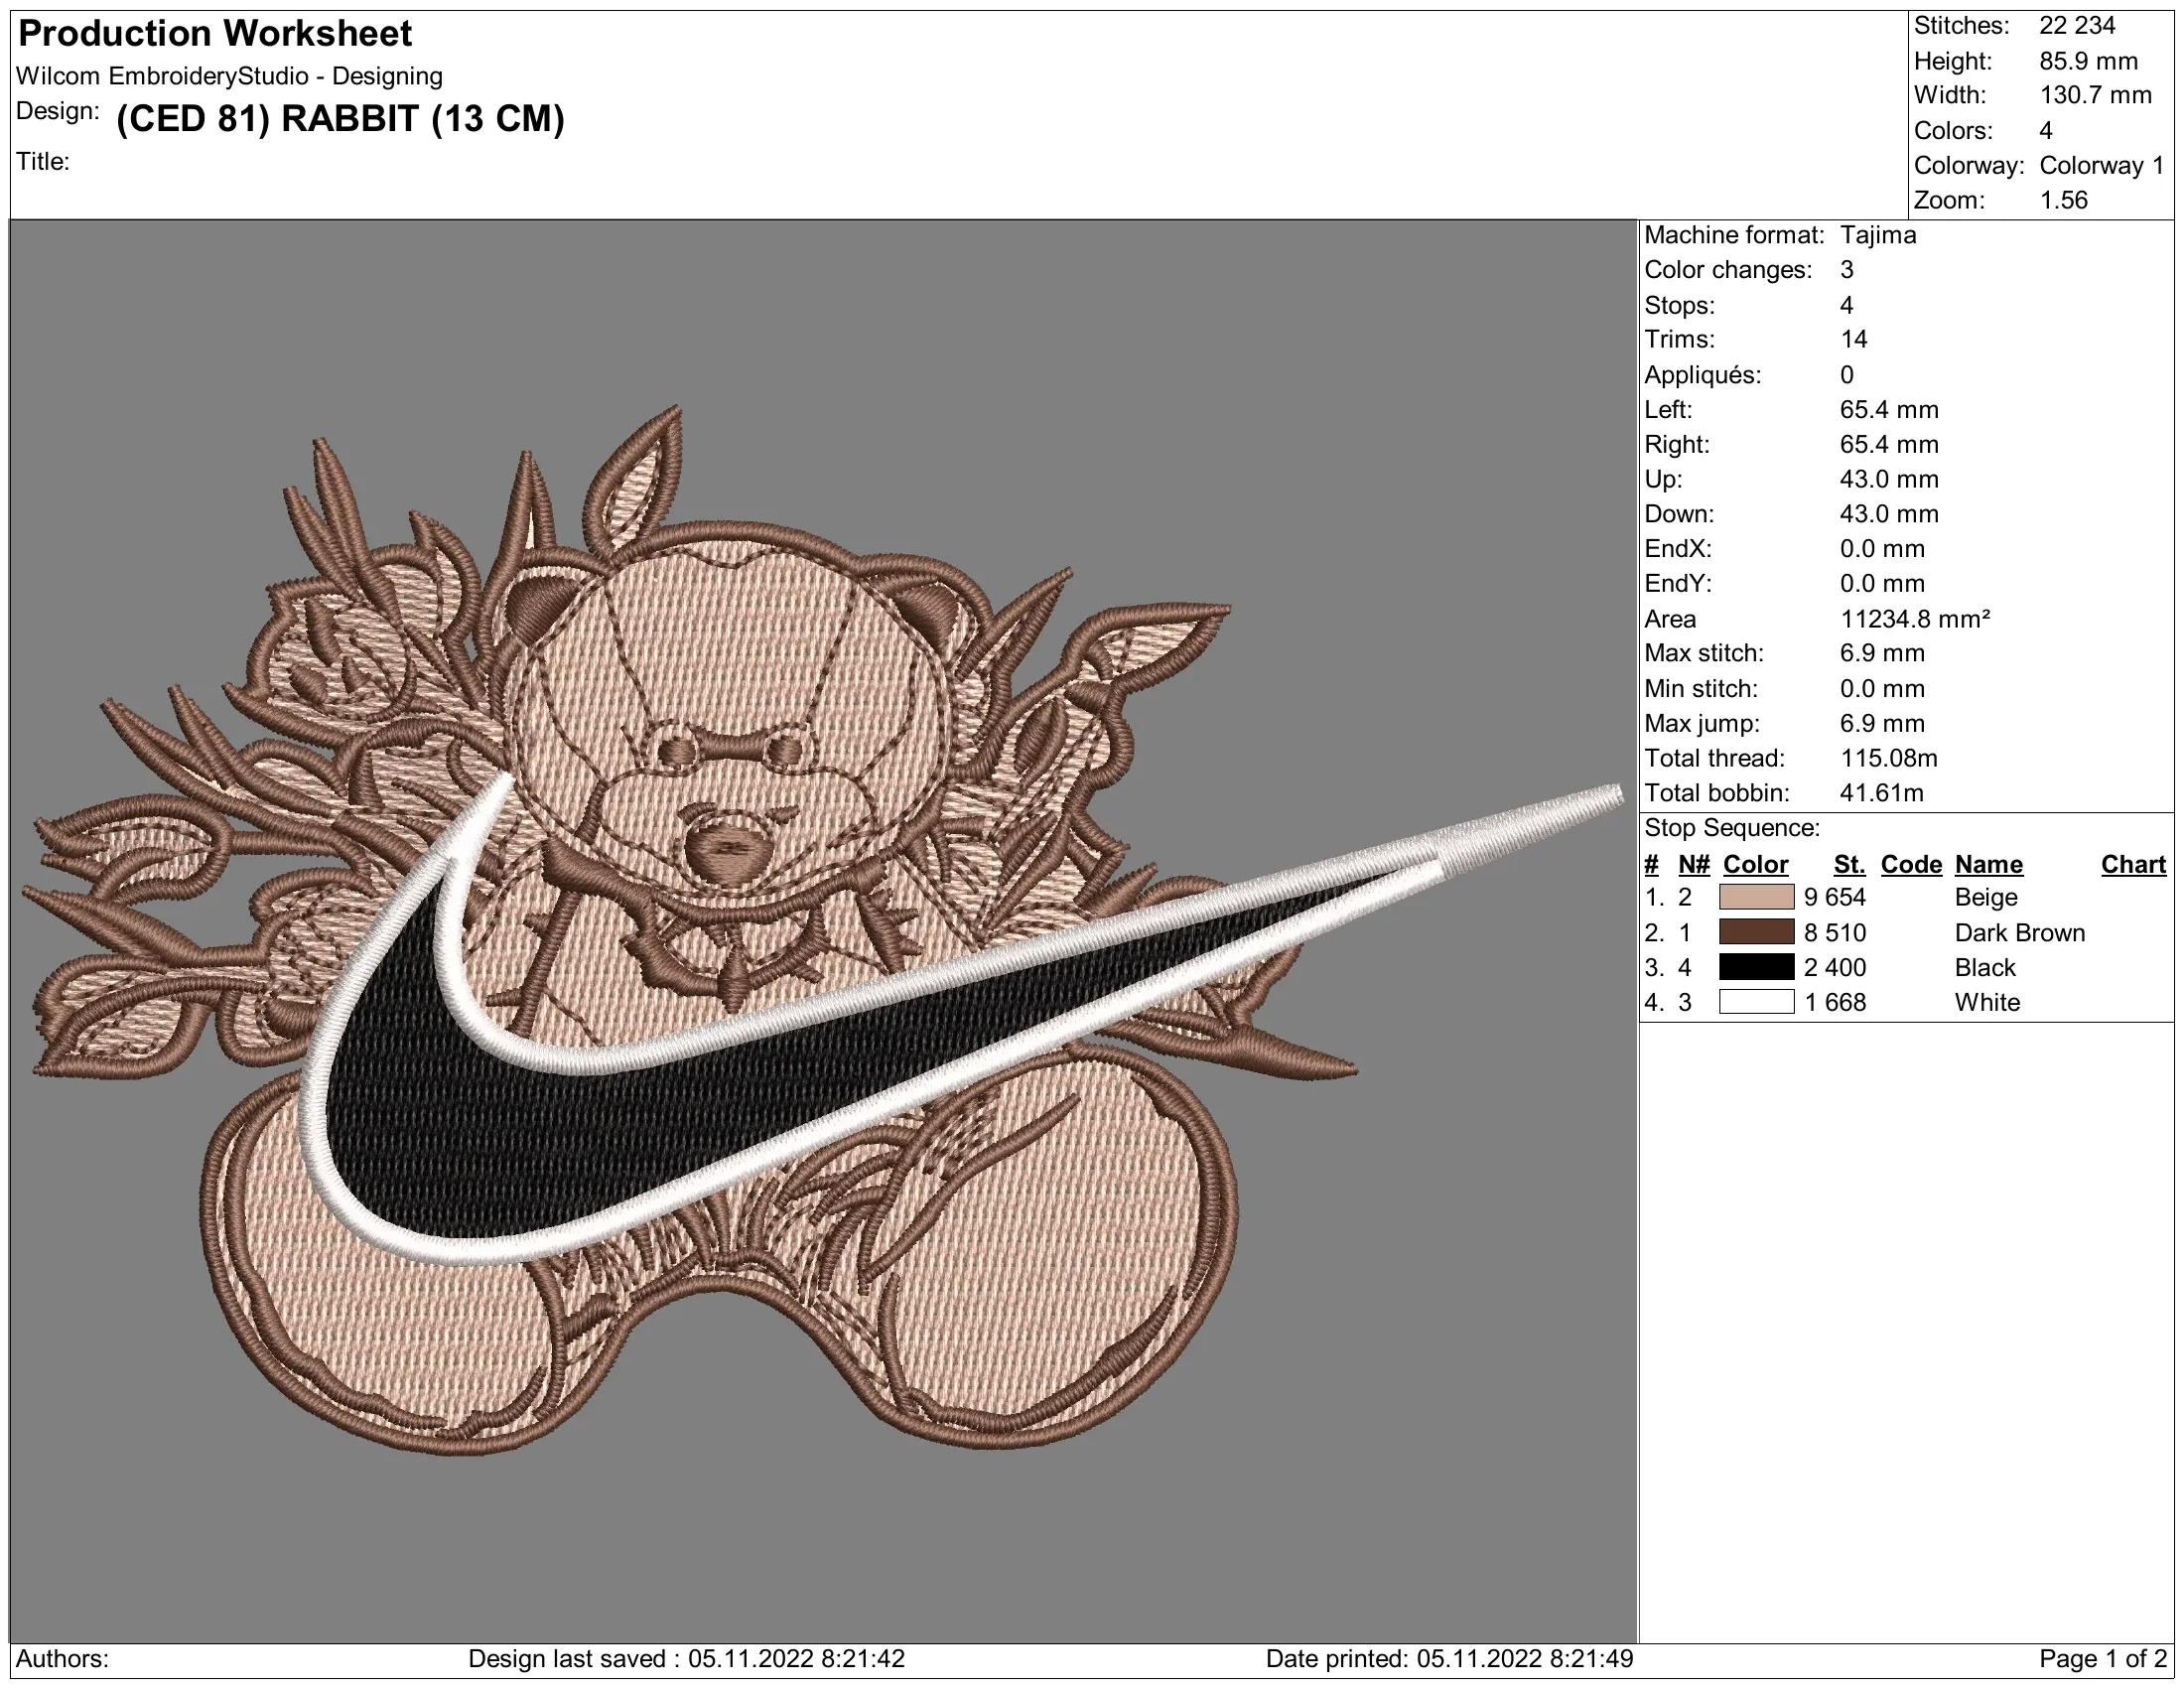Viewport: 2184px width, 1688px height.
Task: Click the Area value '11234.8 mm²'
Action: tap(1914, 619)
